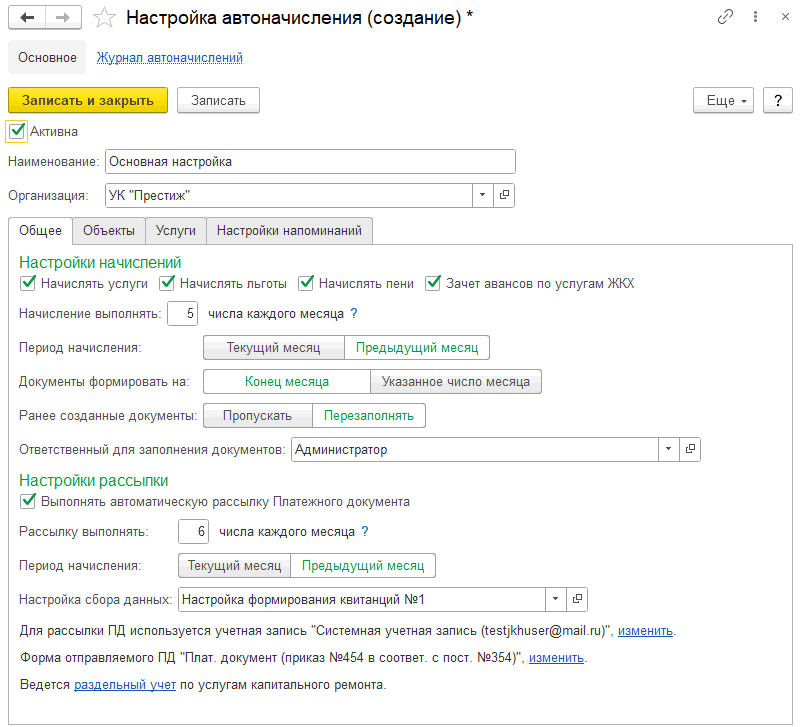Uncheck the Активна checkbox
The image size is (801, 727).
[x=17, y=131]
